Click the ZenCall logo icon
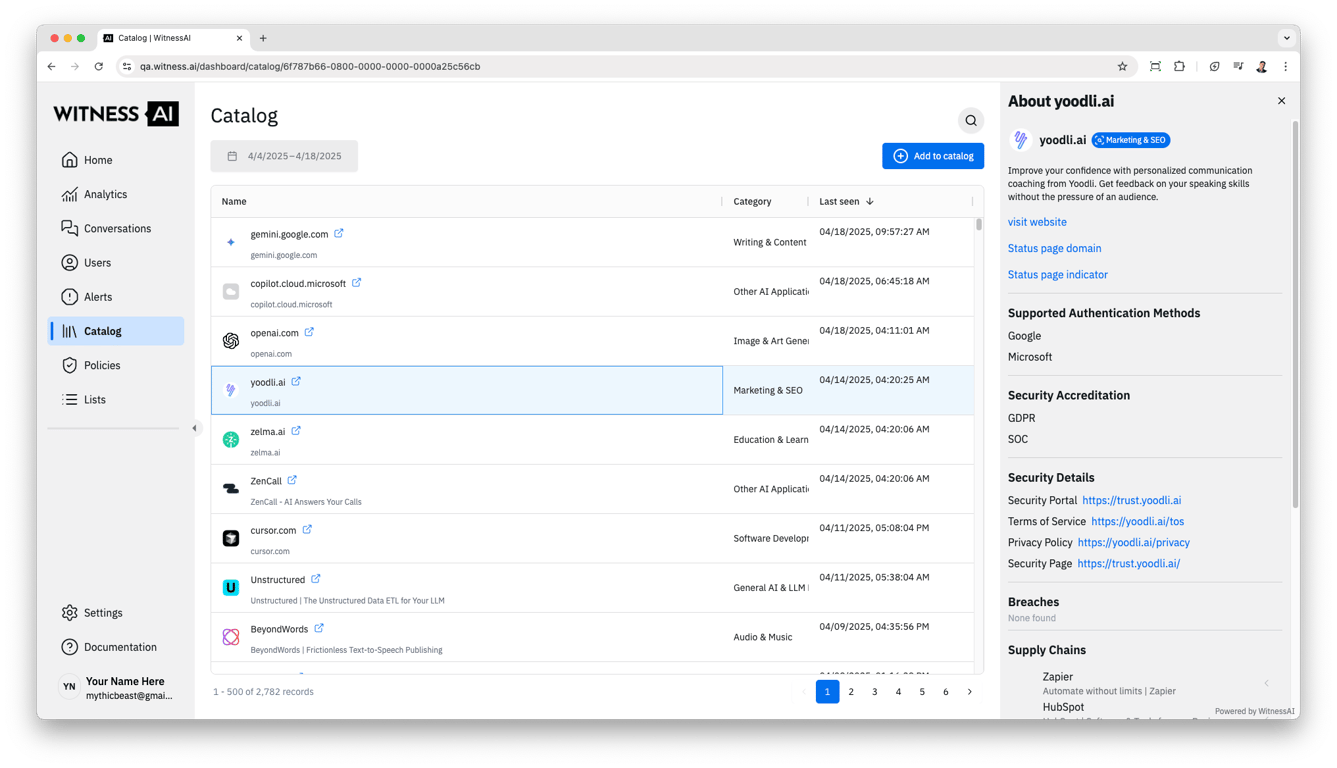Image resolution: width=1337 pixels, height=768 pixels. (x=231, y=489)
